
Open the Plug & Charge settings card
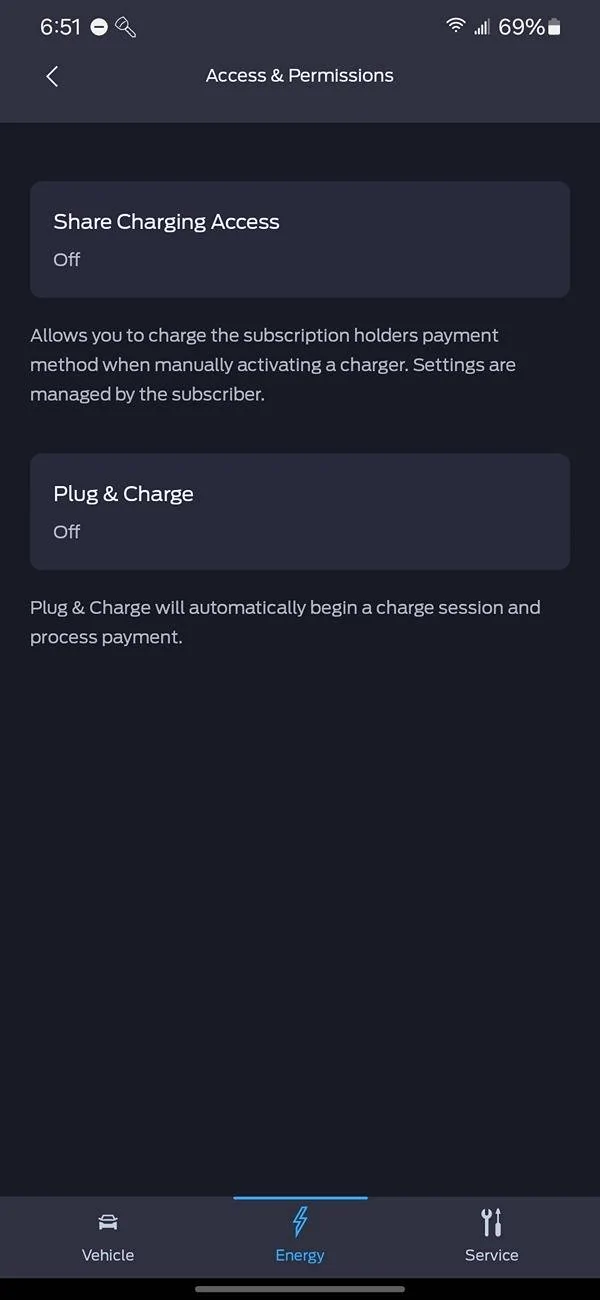[x=300, y=511]
